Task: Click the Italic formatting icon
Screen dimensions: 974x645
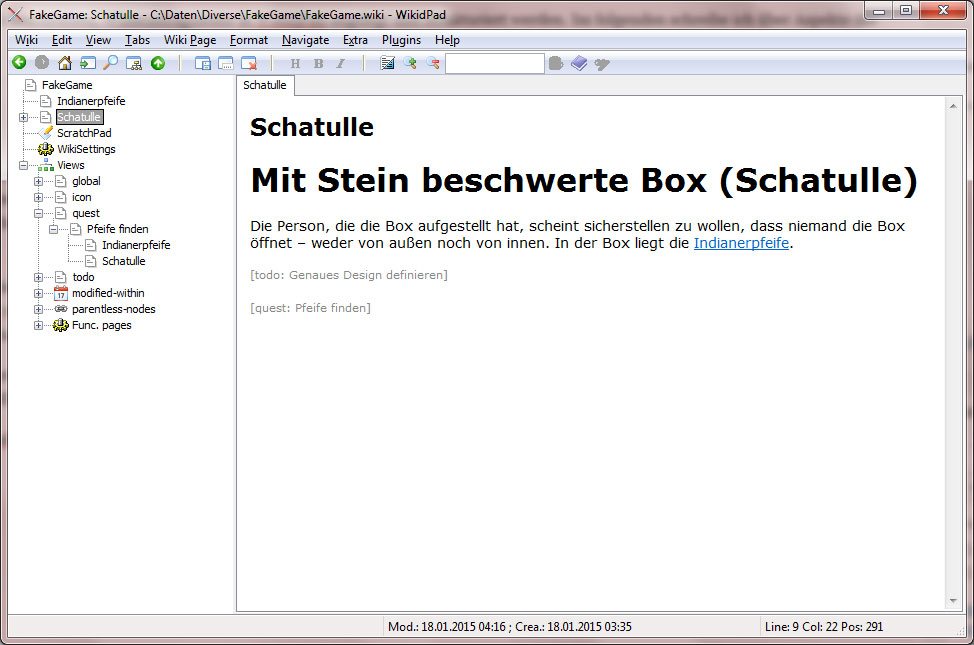Action: pyautogui.click(x=341, y=63)
